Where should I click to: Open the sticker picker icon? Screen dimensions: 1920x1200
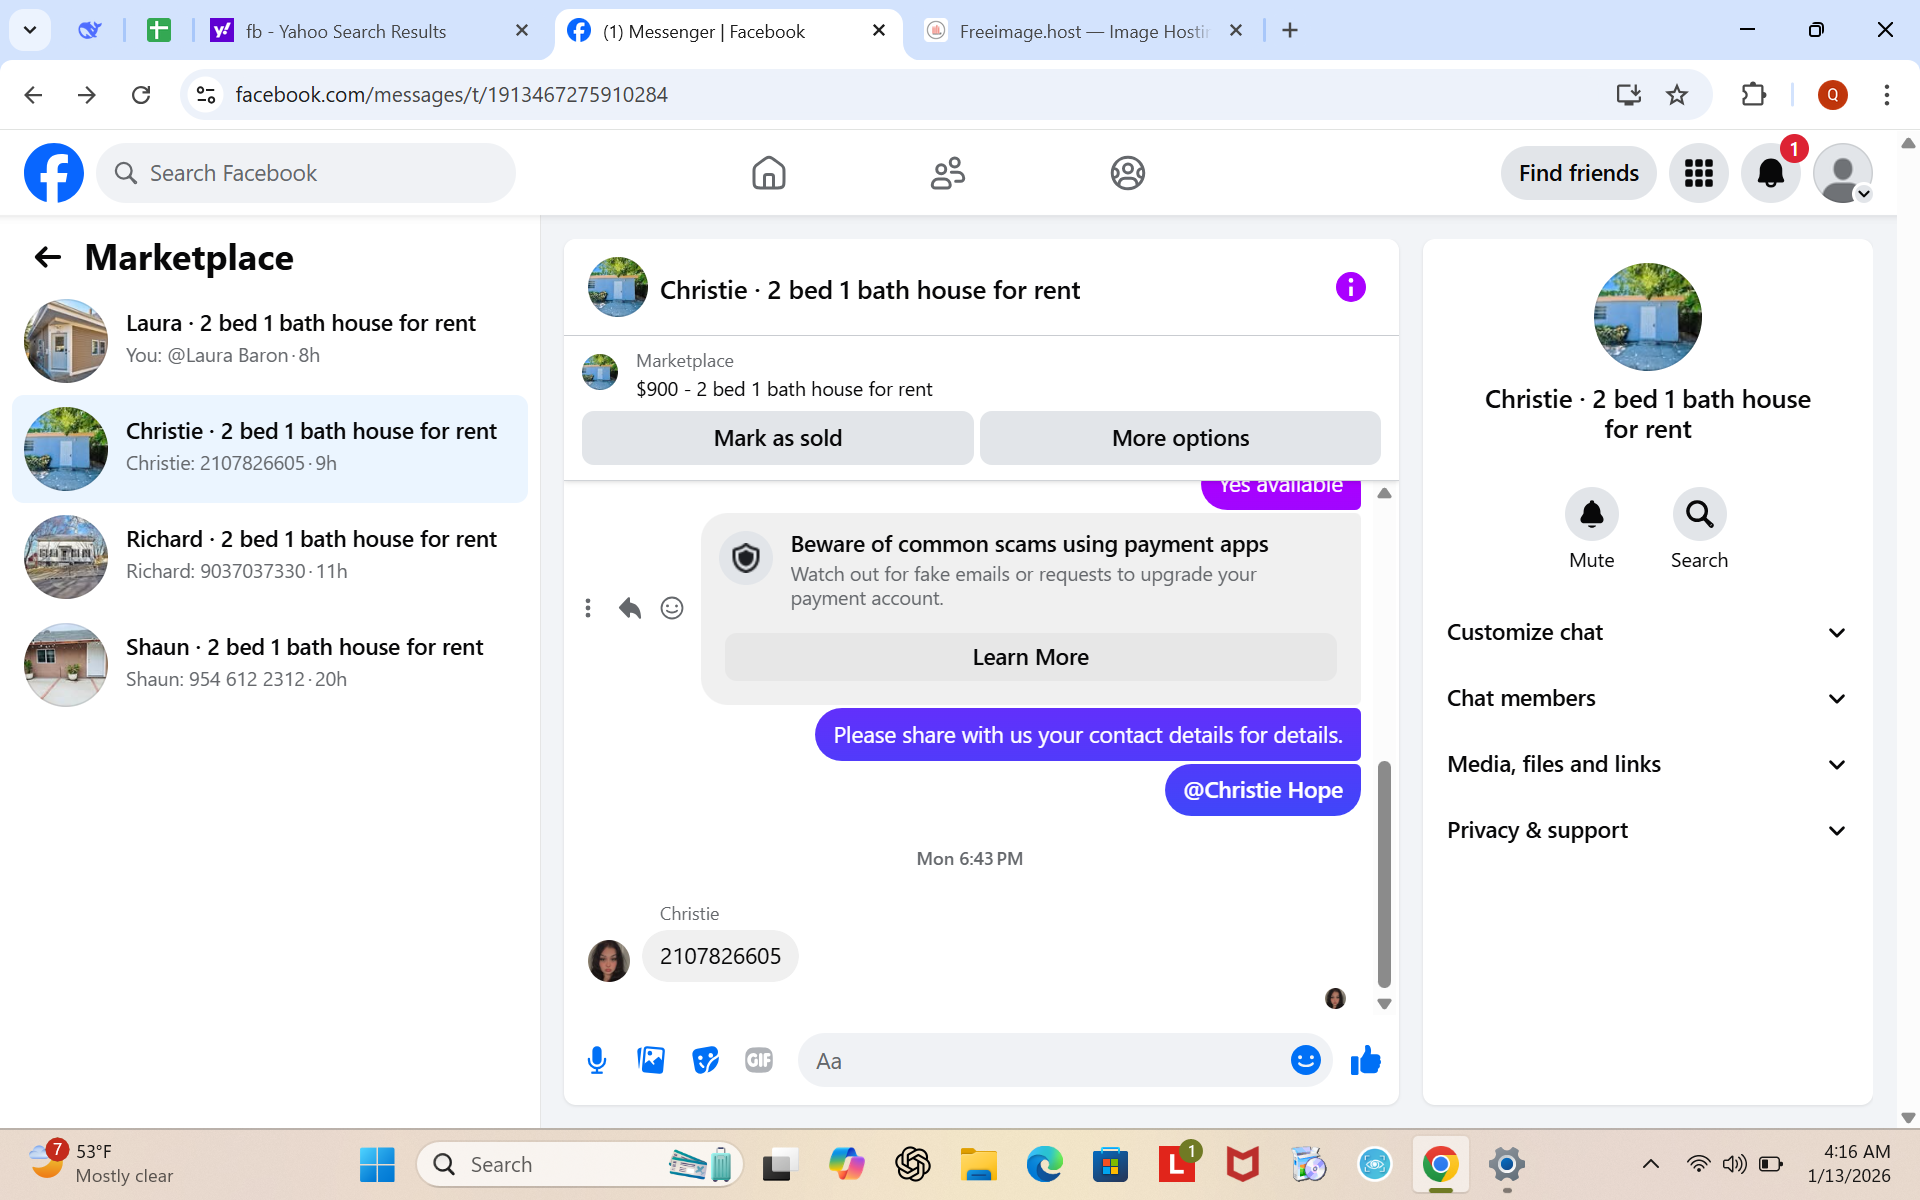click(x=705, y=1060)
